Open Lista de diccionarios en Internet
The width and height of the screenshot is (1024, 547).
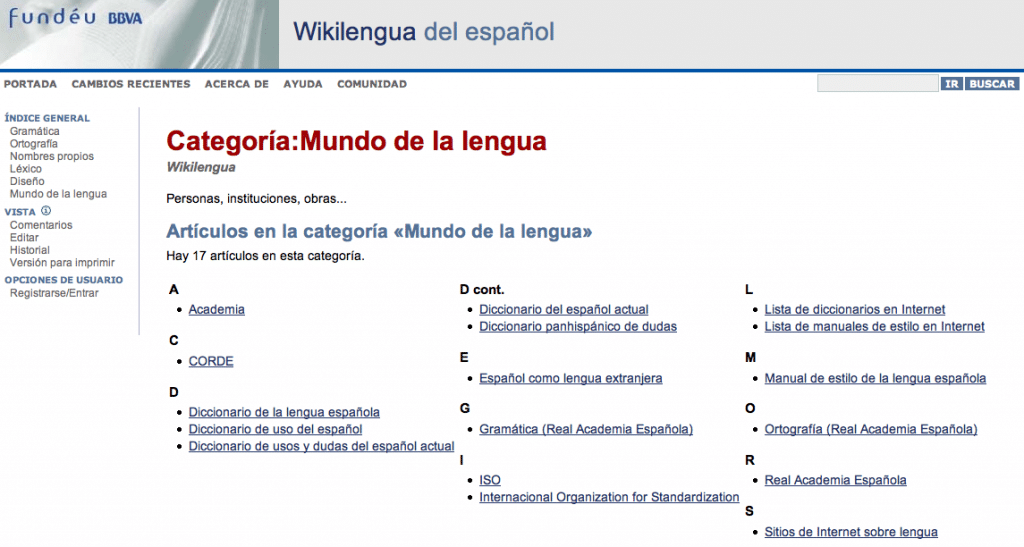[x=855, y=309]
